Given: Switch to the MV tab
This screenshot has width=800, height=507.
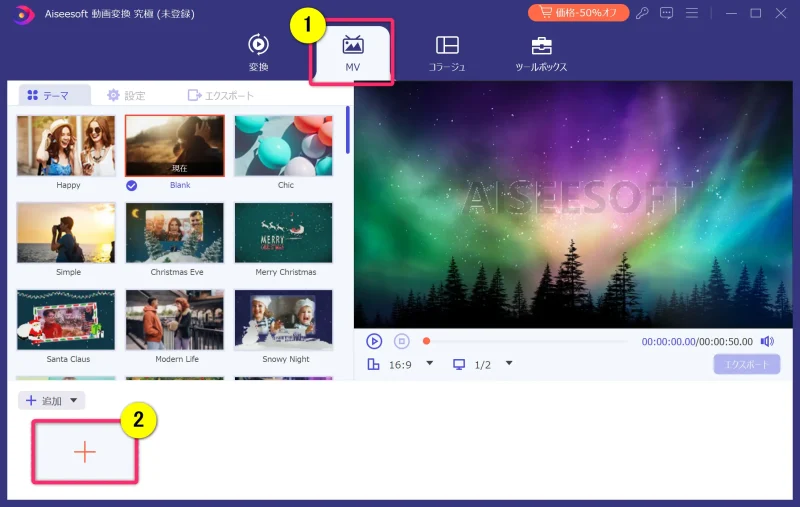Looking at the screenshot, I should [x=353, y=52].
